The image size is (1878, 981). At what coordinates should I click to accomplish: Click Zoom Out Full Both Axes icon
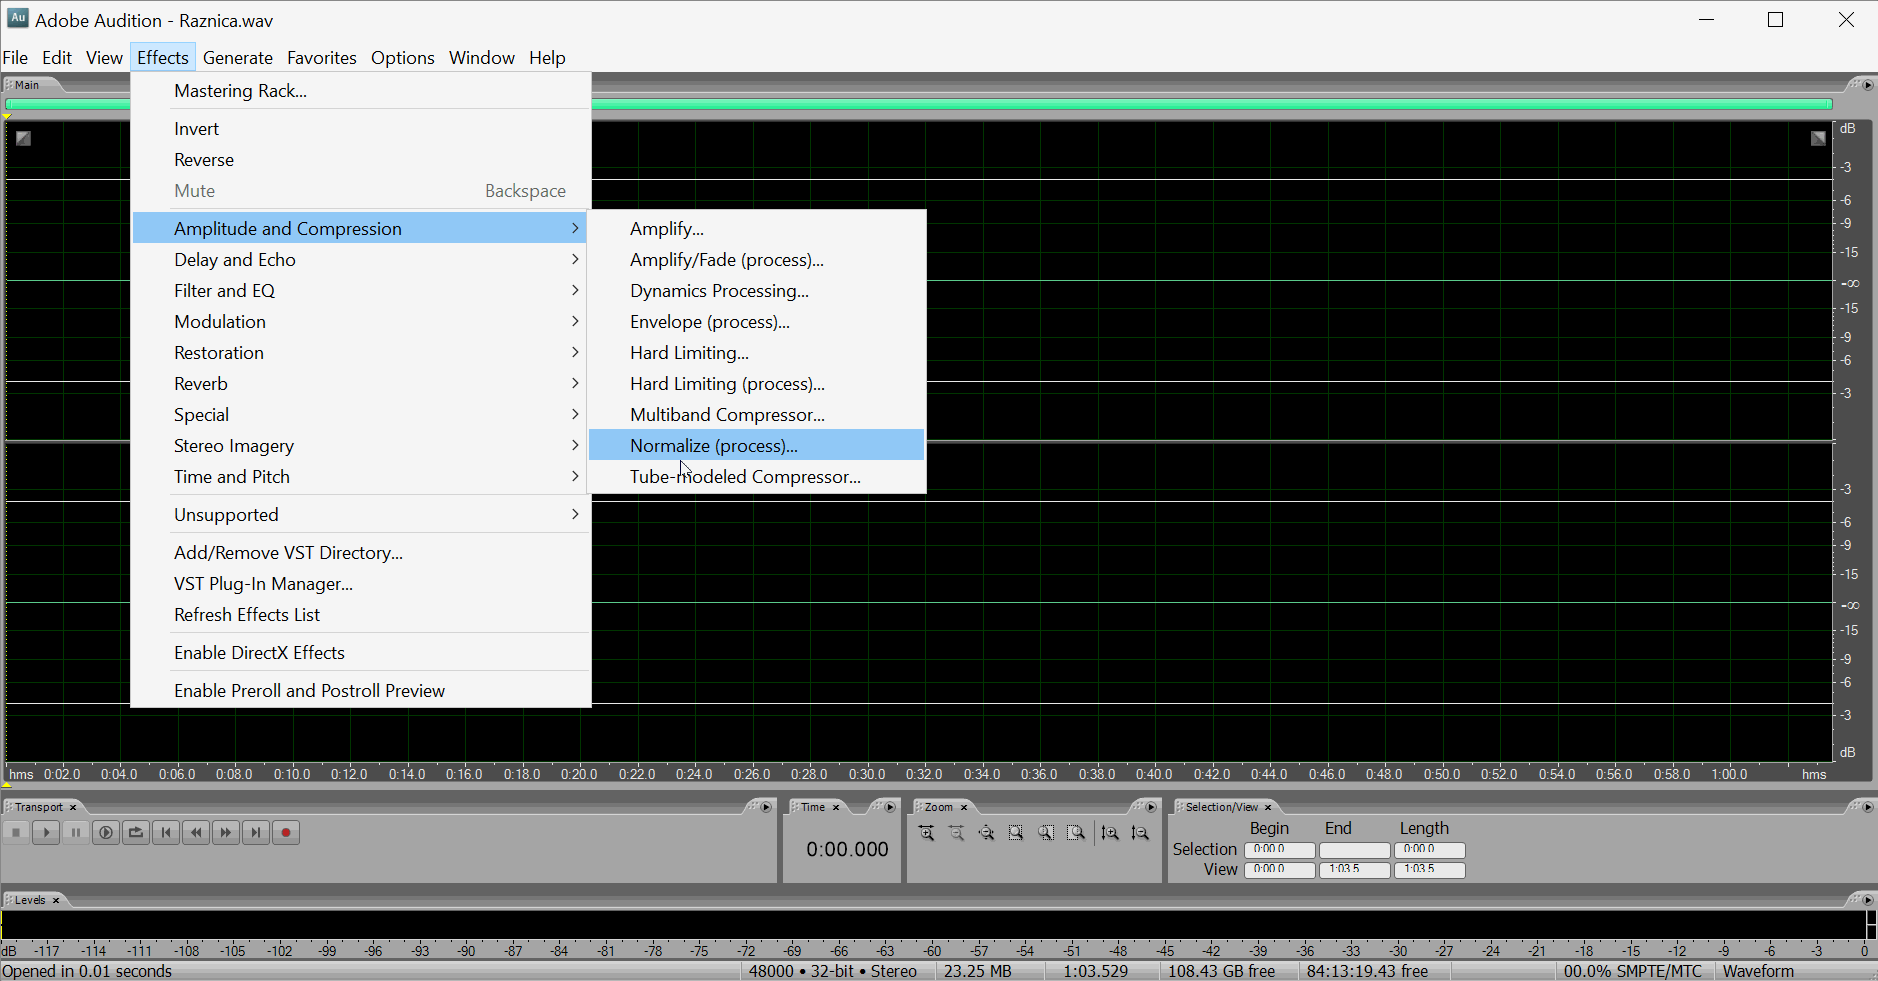click(987, 833)
